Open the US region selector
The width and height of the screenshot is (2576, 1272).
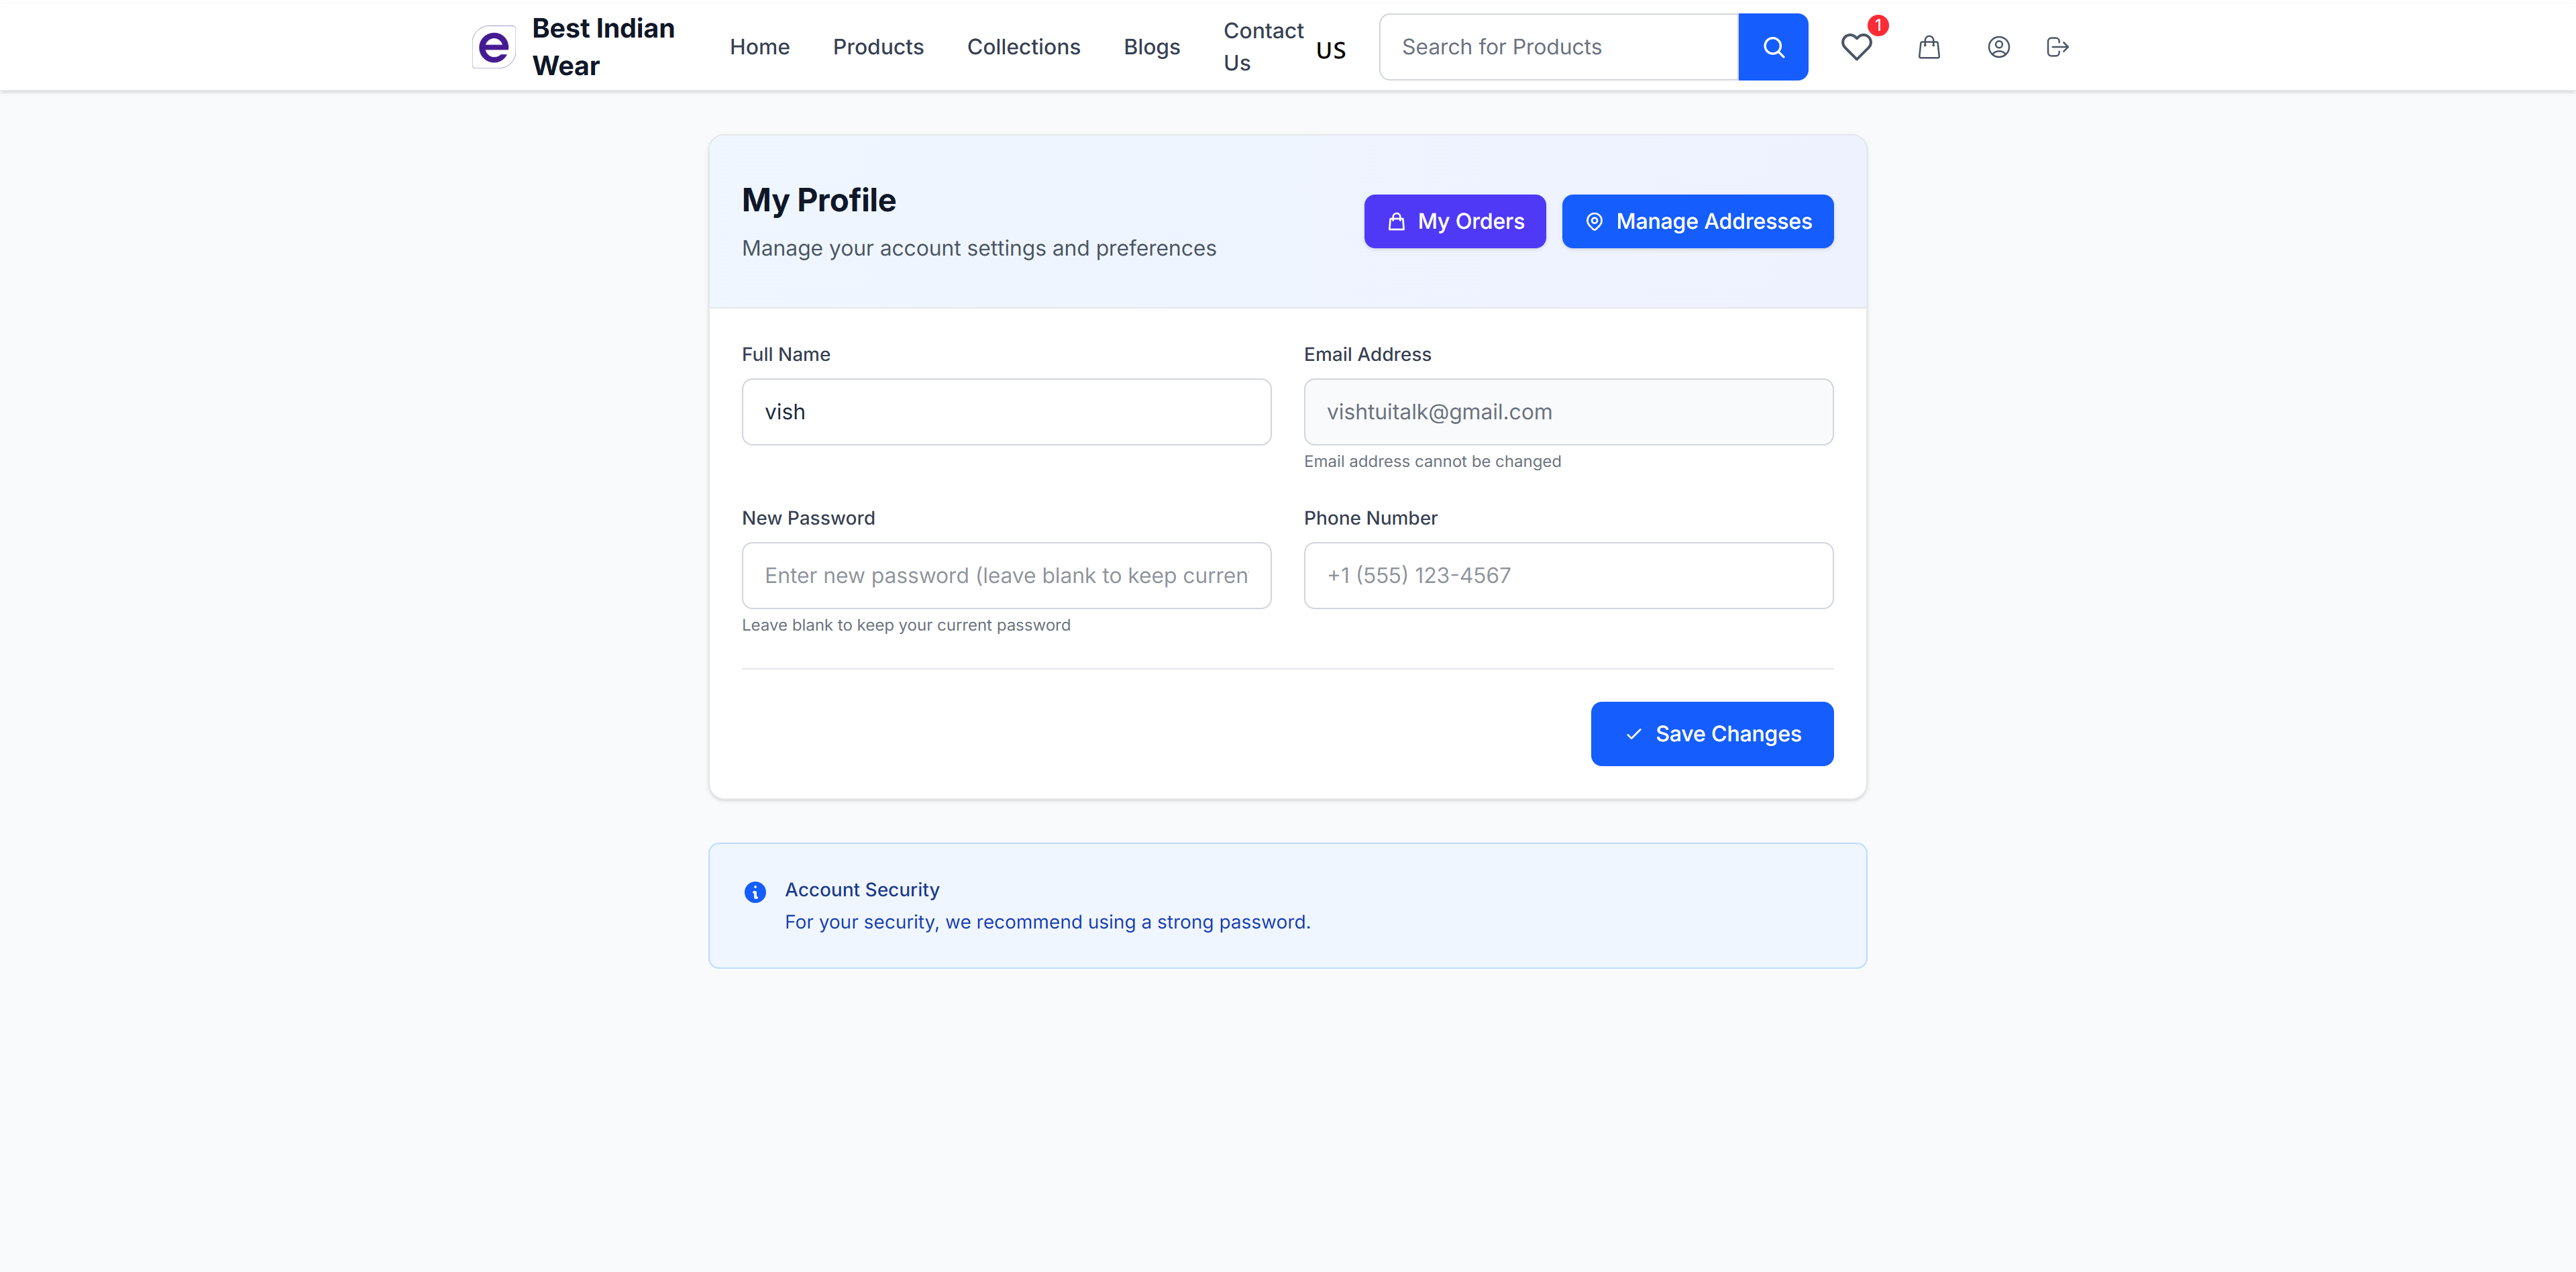click(x=1330, y=48)
